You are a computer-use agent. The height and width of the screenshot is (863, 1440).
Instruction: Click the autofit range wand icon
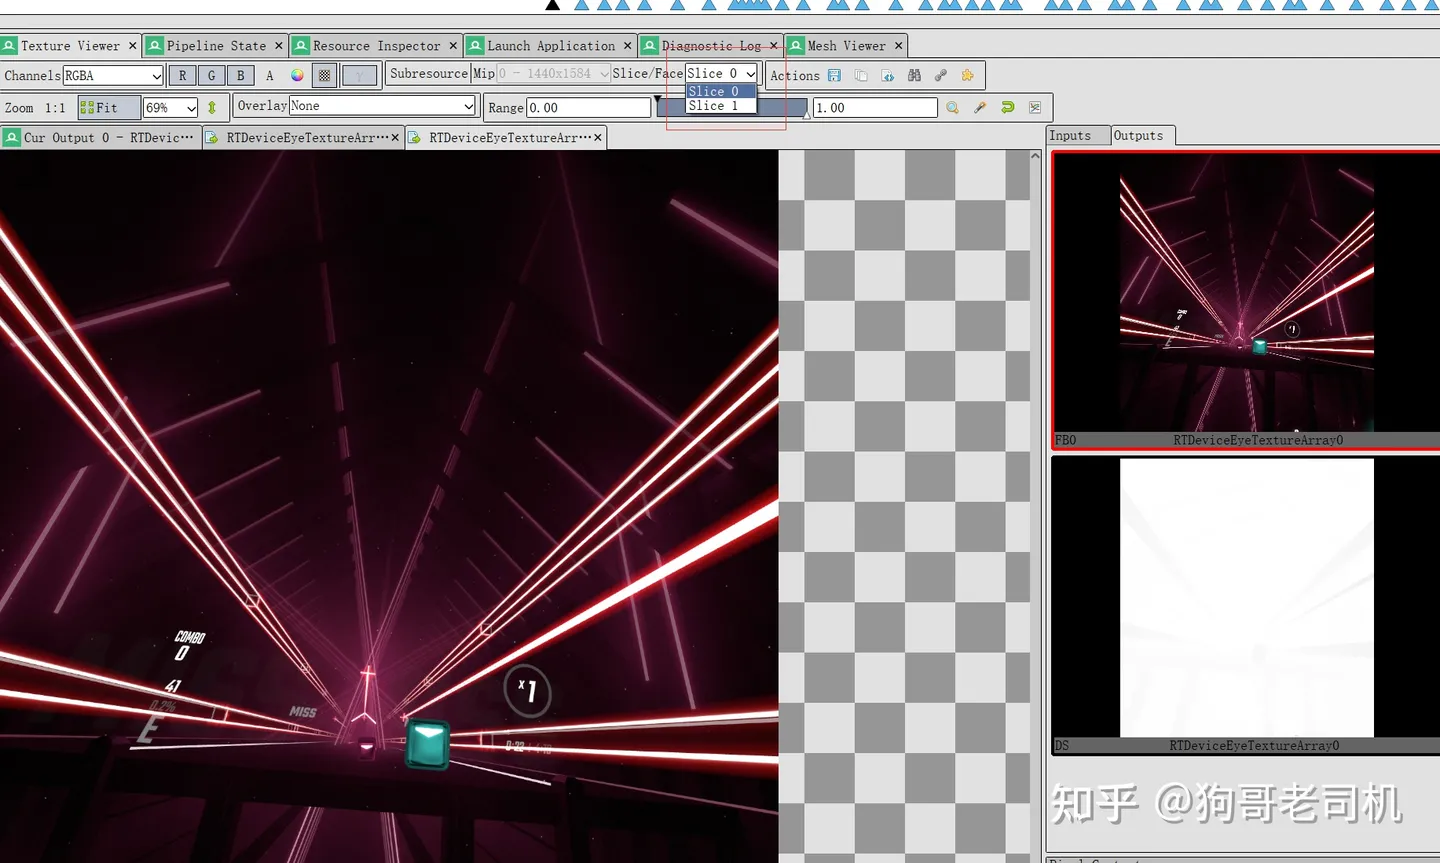tap(980, 107)
